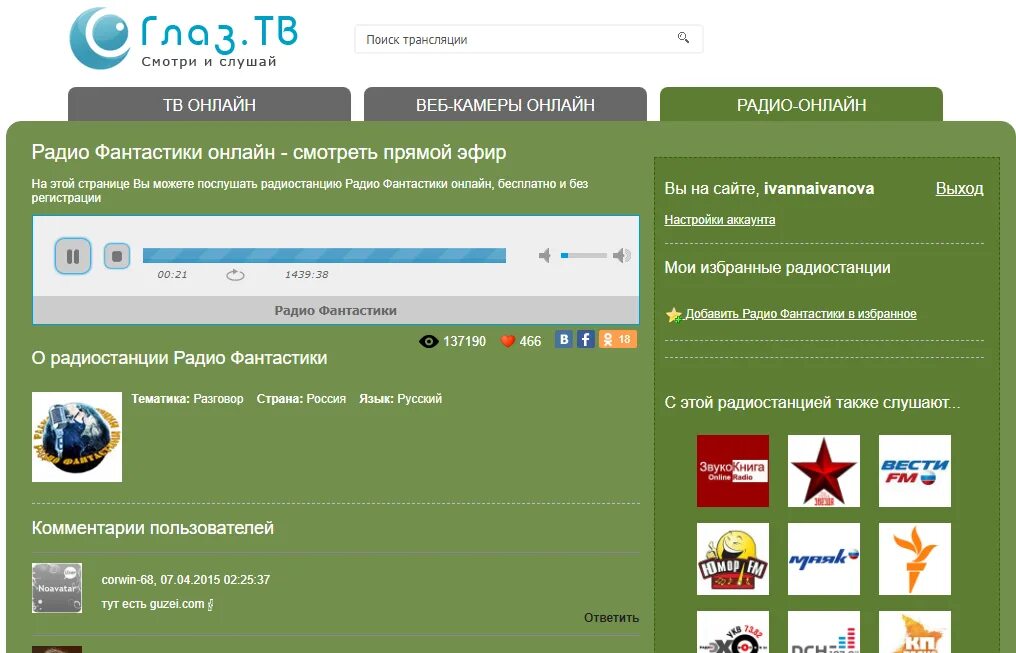
Task: Open the Радио Фантастики station logo
Action: (x=77, y=437)
